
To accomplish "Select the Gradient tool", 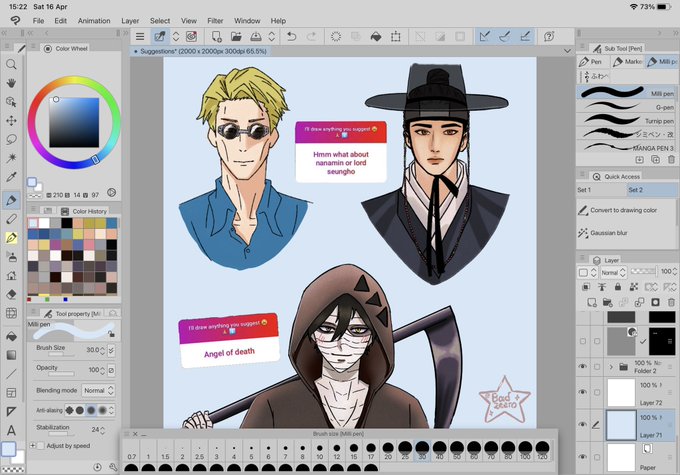I will (11, 355).
